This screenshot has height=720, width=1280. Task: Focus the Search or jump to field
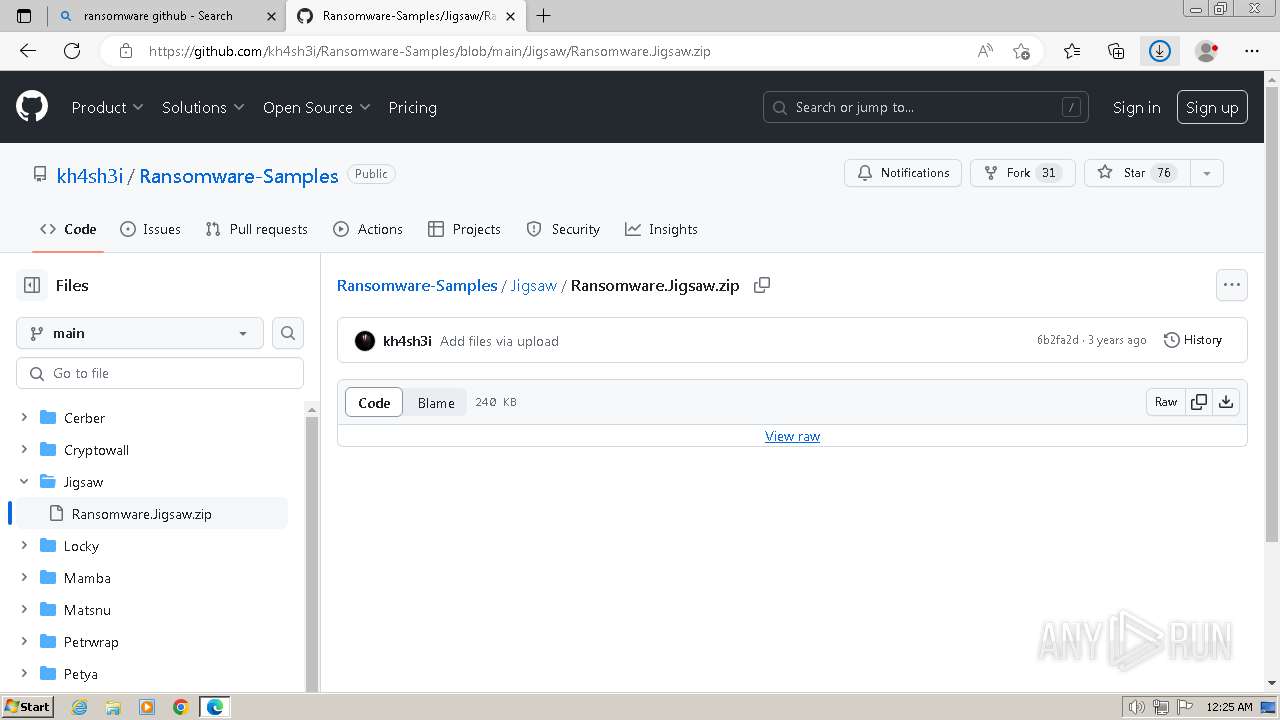pyautogui.click(x=926, y=107)
